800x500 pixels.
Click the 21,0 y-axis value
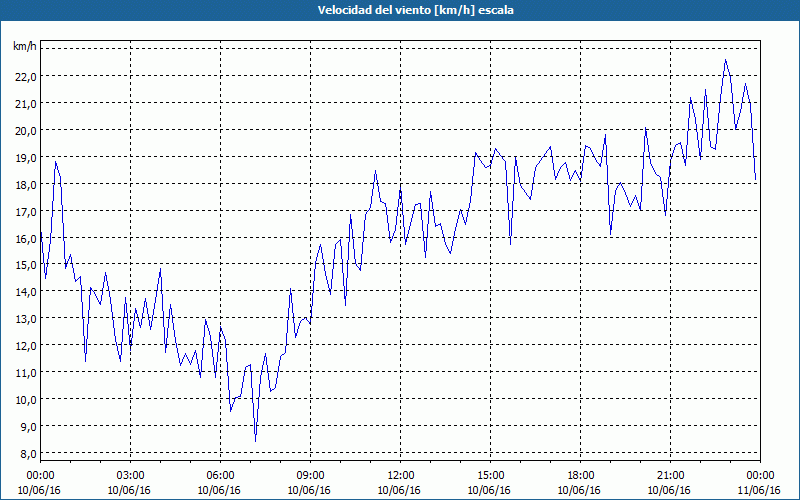click(26, 104)
